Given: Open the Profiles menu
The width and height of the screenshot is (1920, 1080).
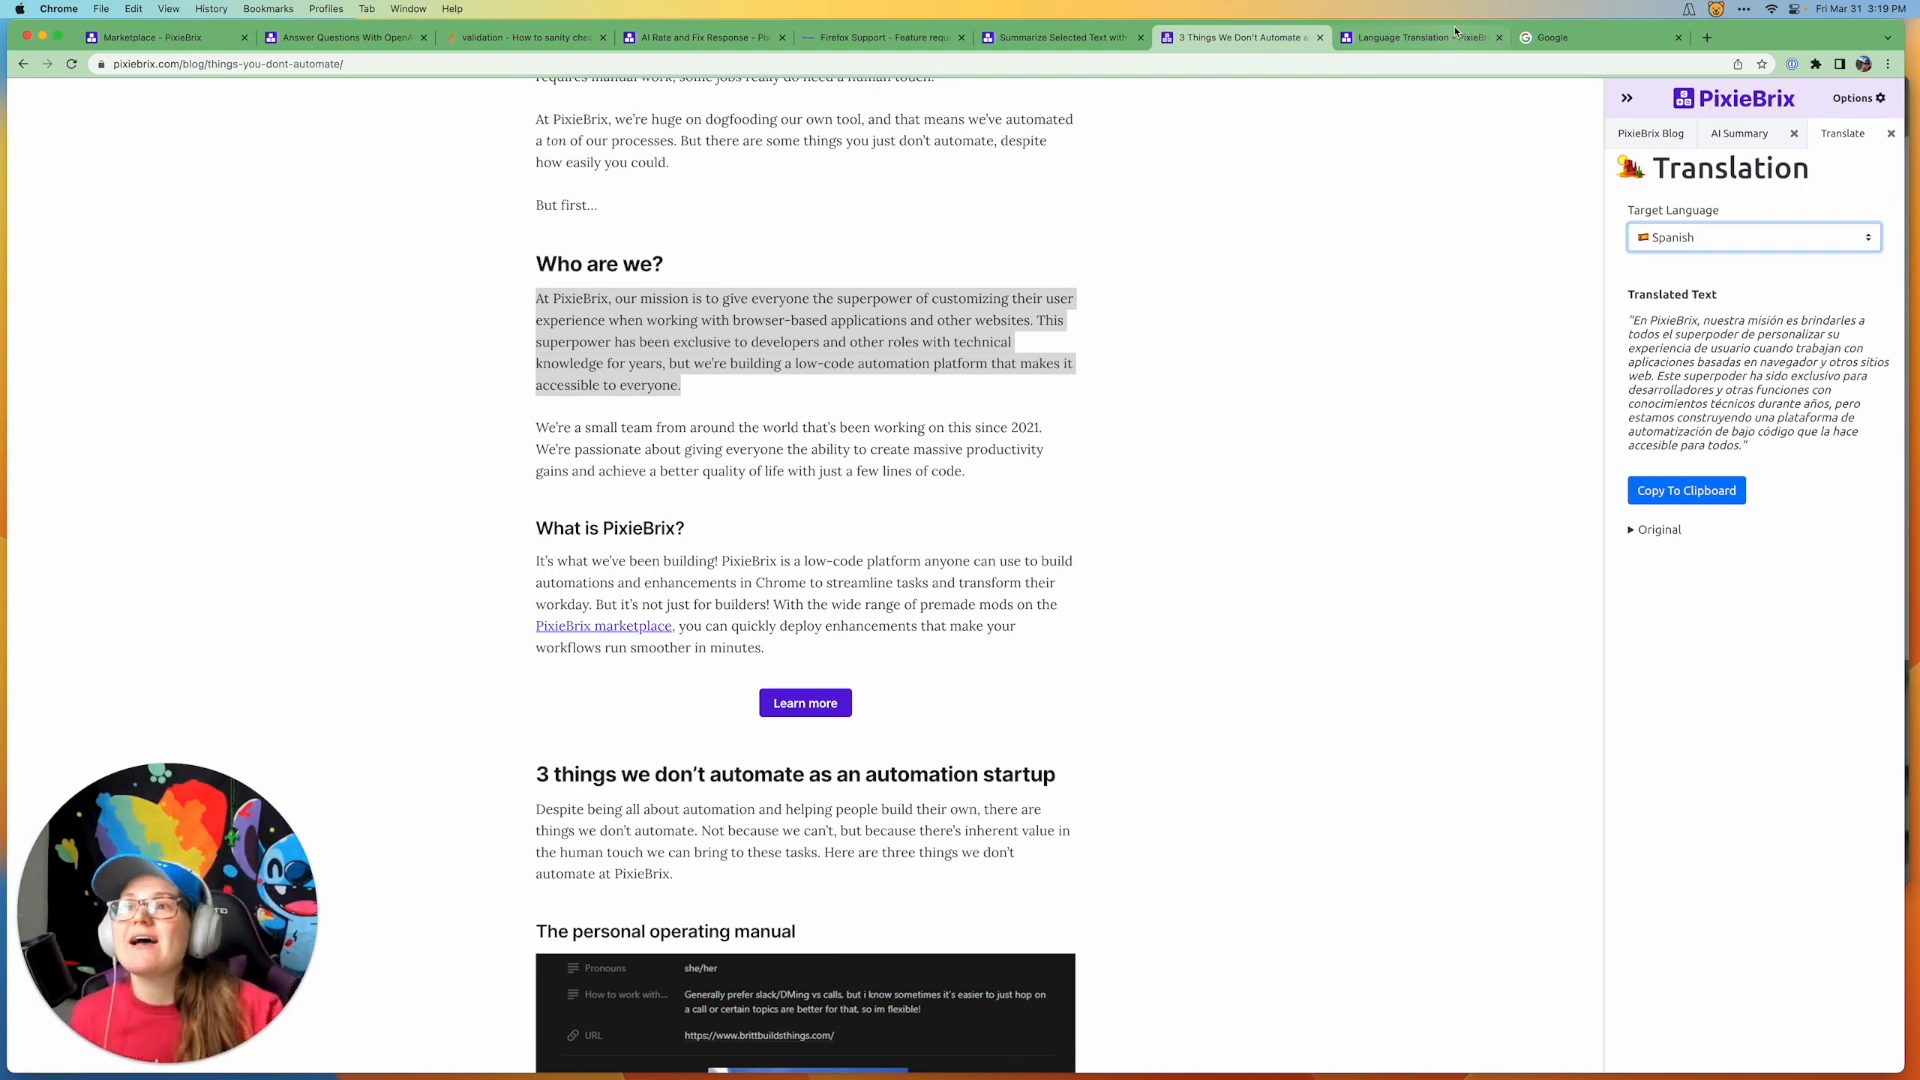Looking at the screenshot, I should click(x=326, y=9).
